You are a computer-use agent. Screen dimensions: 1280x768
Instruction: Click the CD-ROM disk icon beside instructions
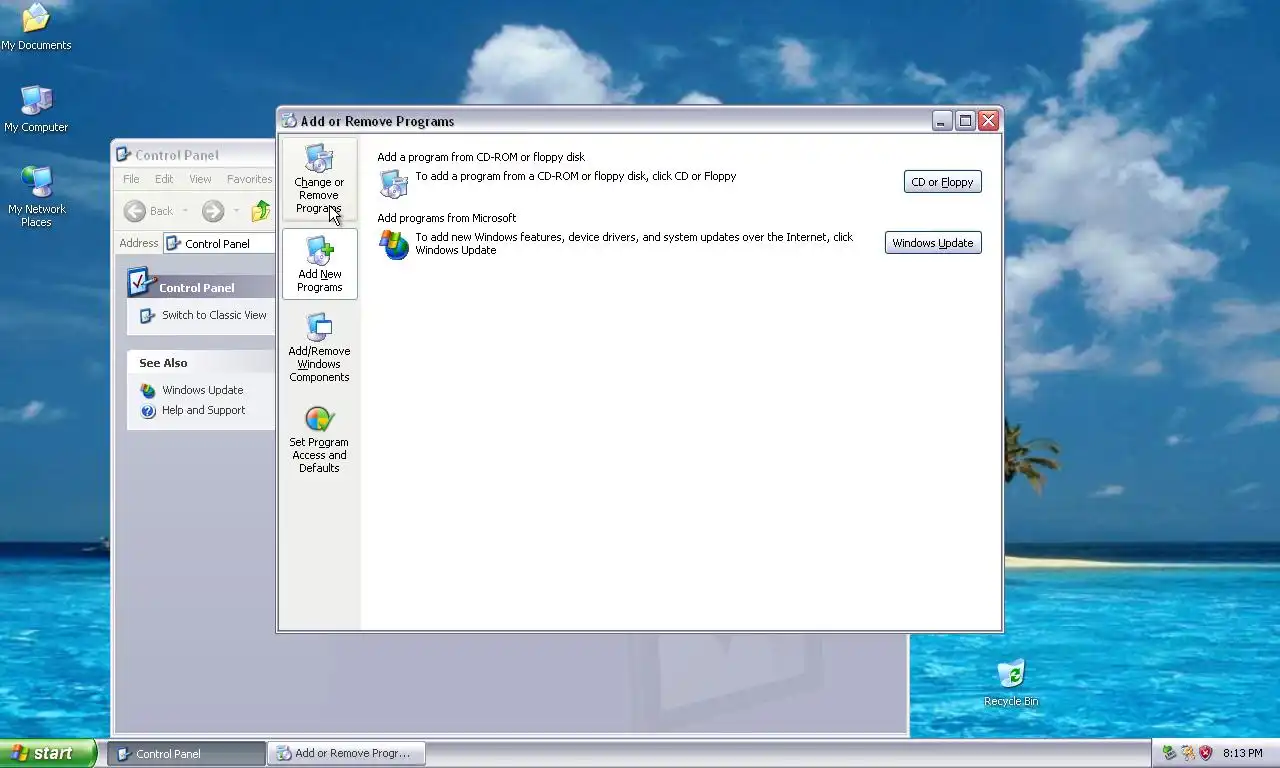pyautogui.click(x=394, y=184)
